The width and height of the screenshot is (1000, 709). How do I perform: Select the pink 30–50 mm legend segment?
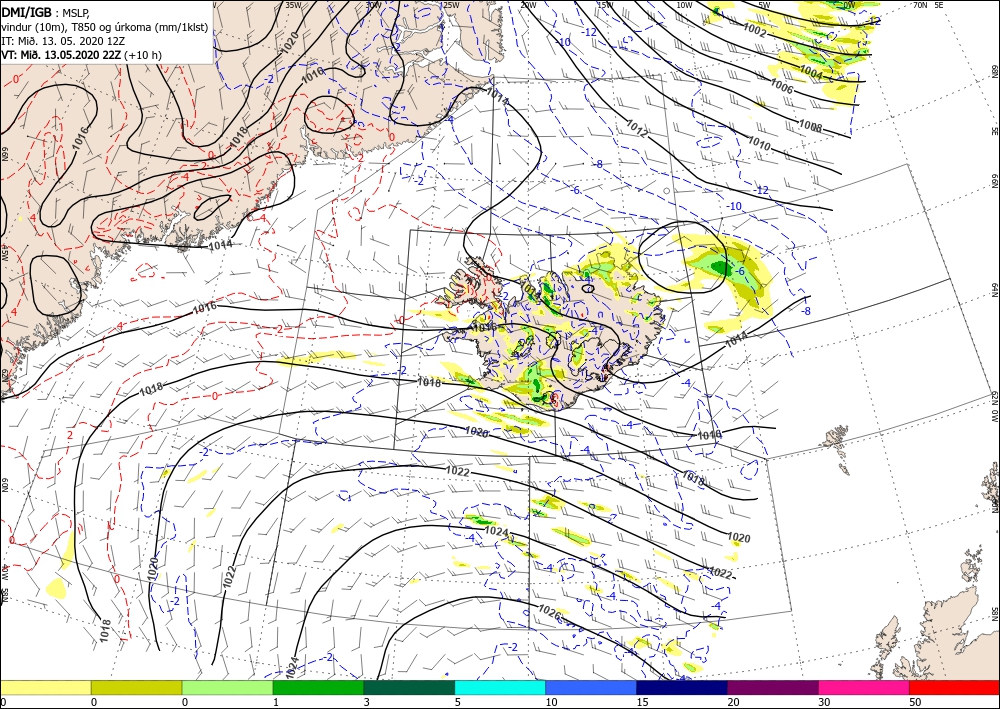(864, 687)
